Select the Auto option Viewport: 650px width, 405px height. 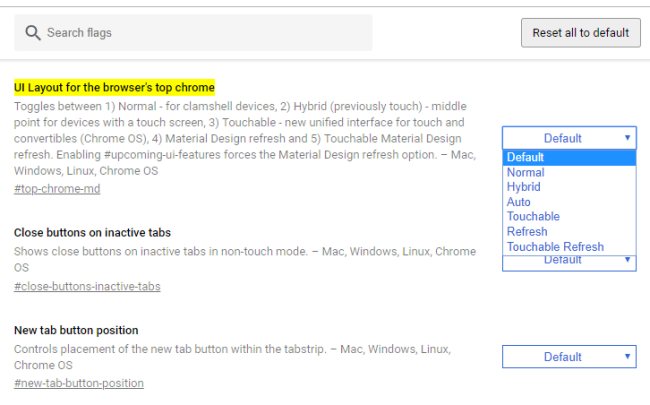[519, 202]
